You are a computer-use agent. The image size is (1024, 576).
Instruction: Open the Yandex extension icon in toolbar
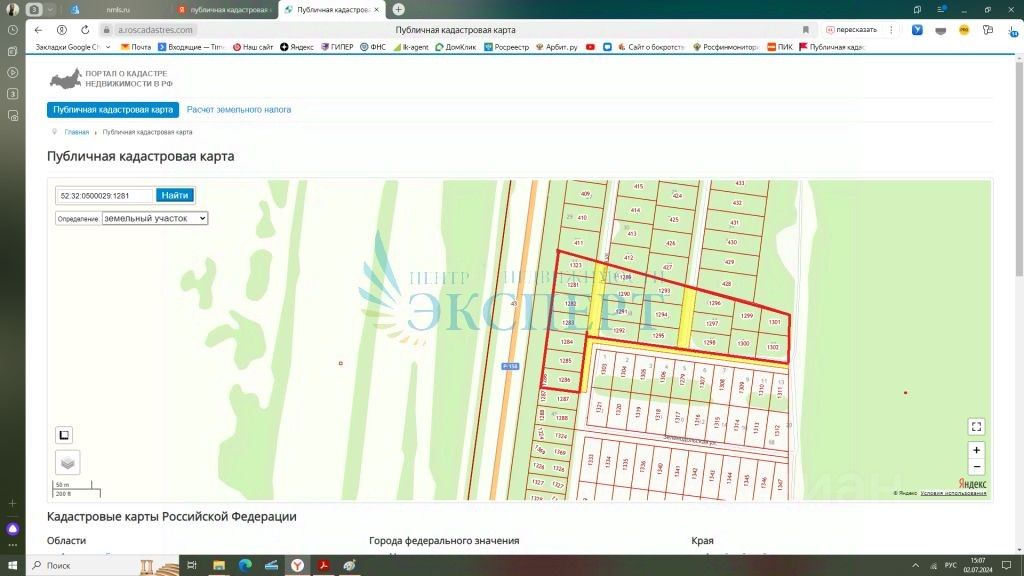(x=917, y=30)
